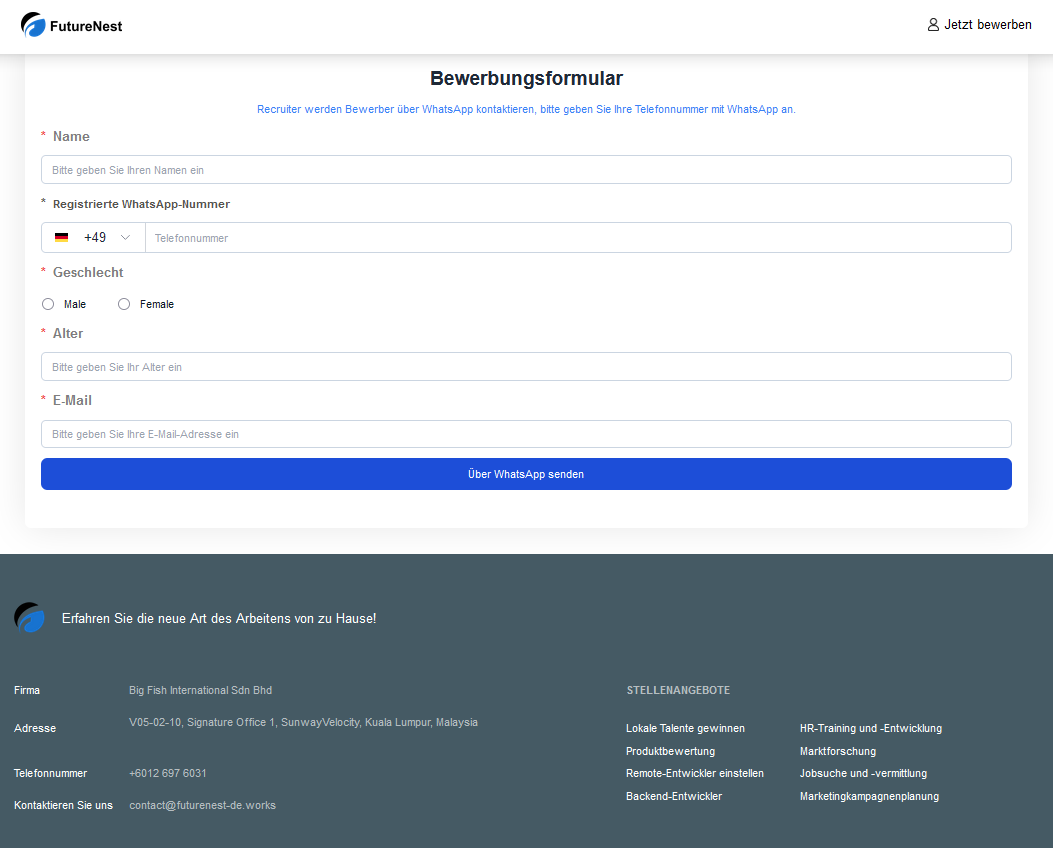Click the Geschlecht field label

88,273
